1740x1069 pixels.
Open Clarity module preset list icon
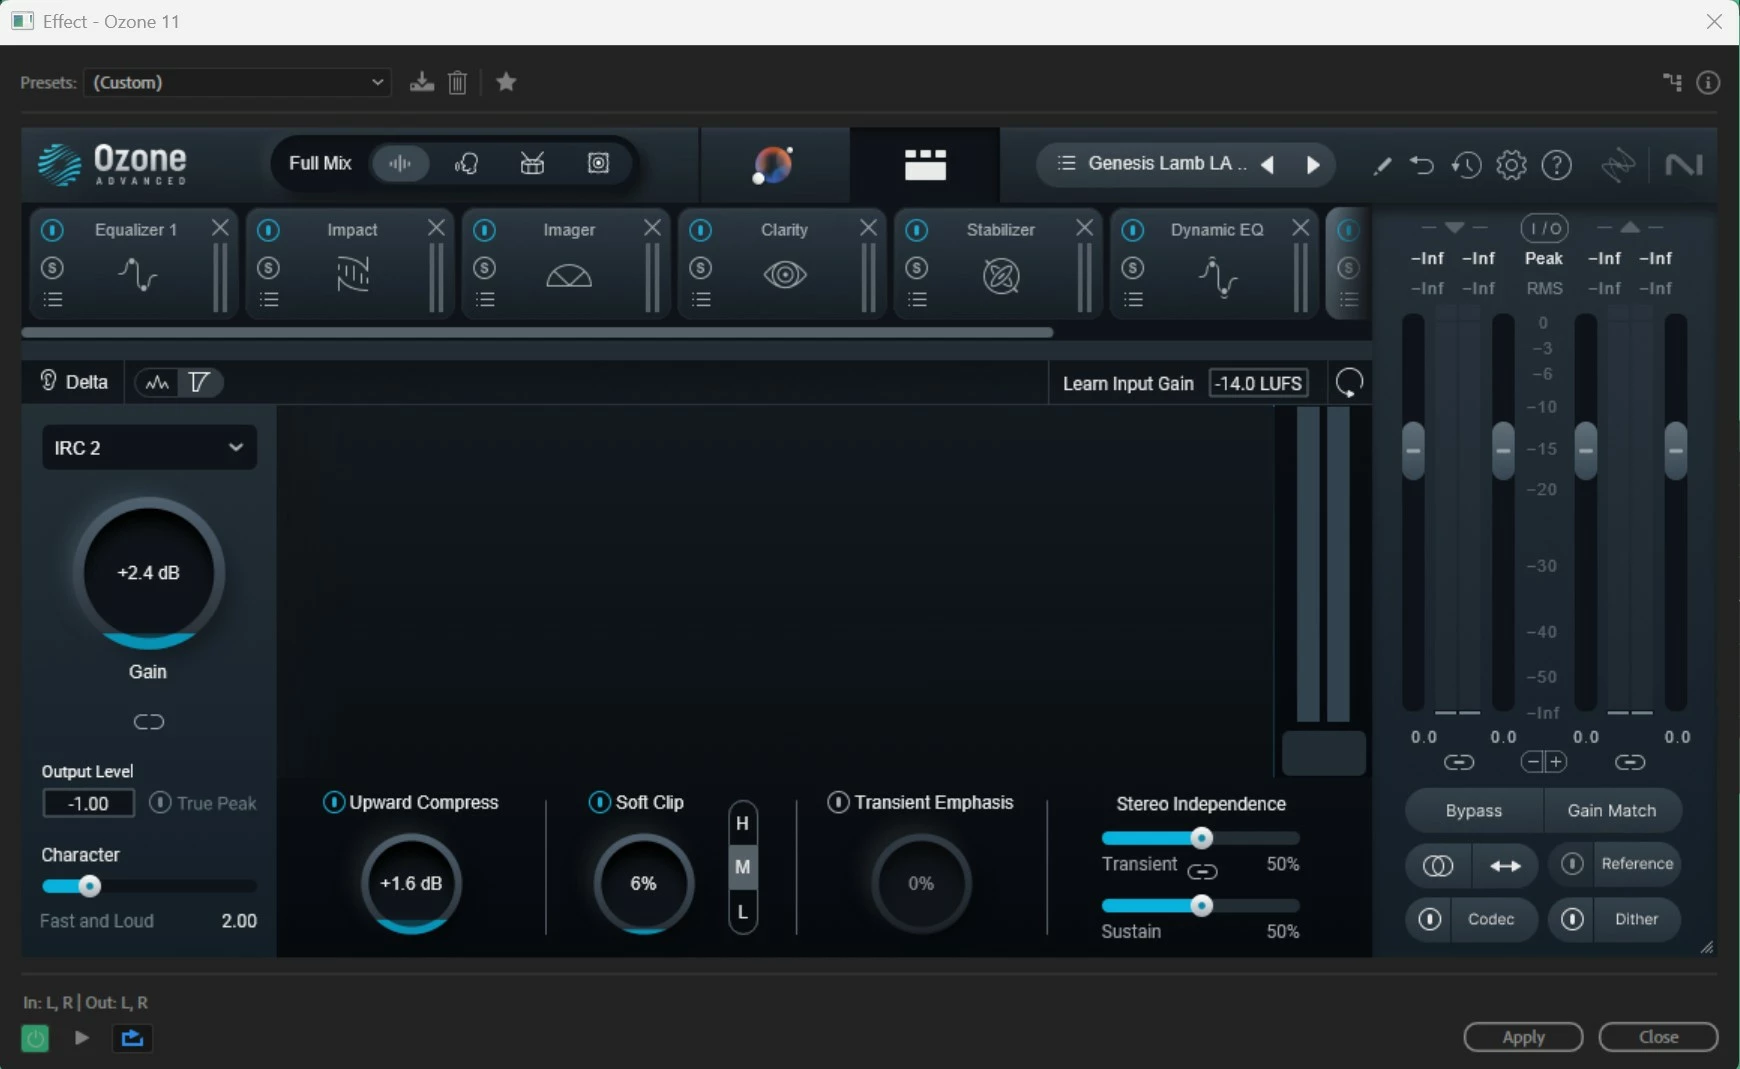click(x=701, y=299)
